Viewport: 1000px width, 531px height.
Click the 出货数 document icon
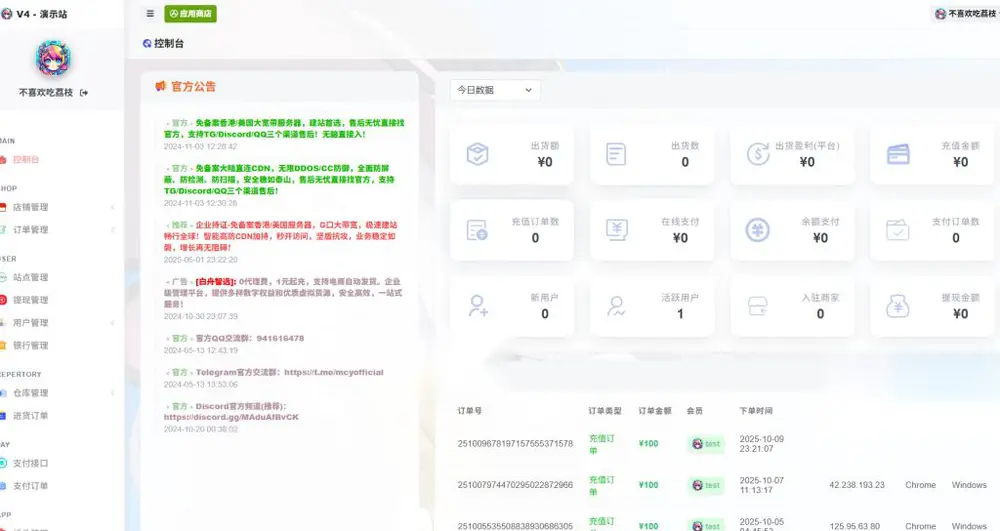point(616,154)
